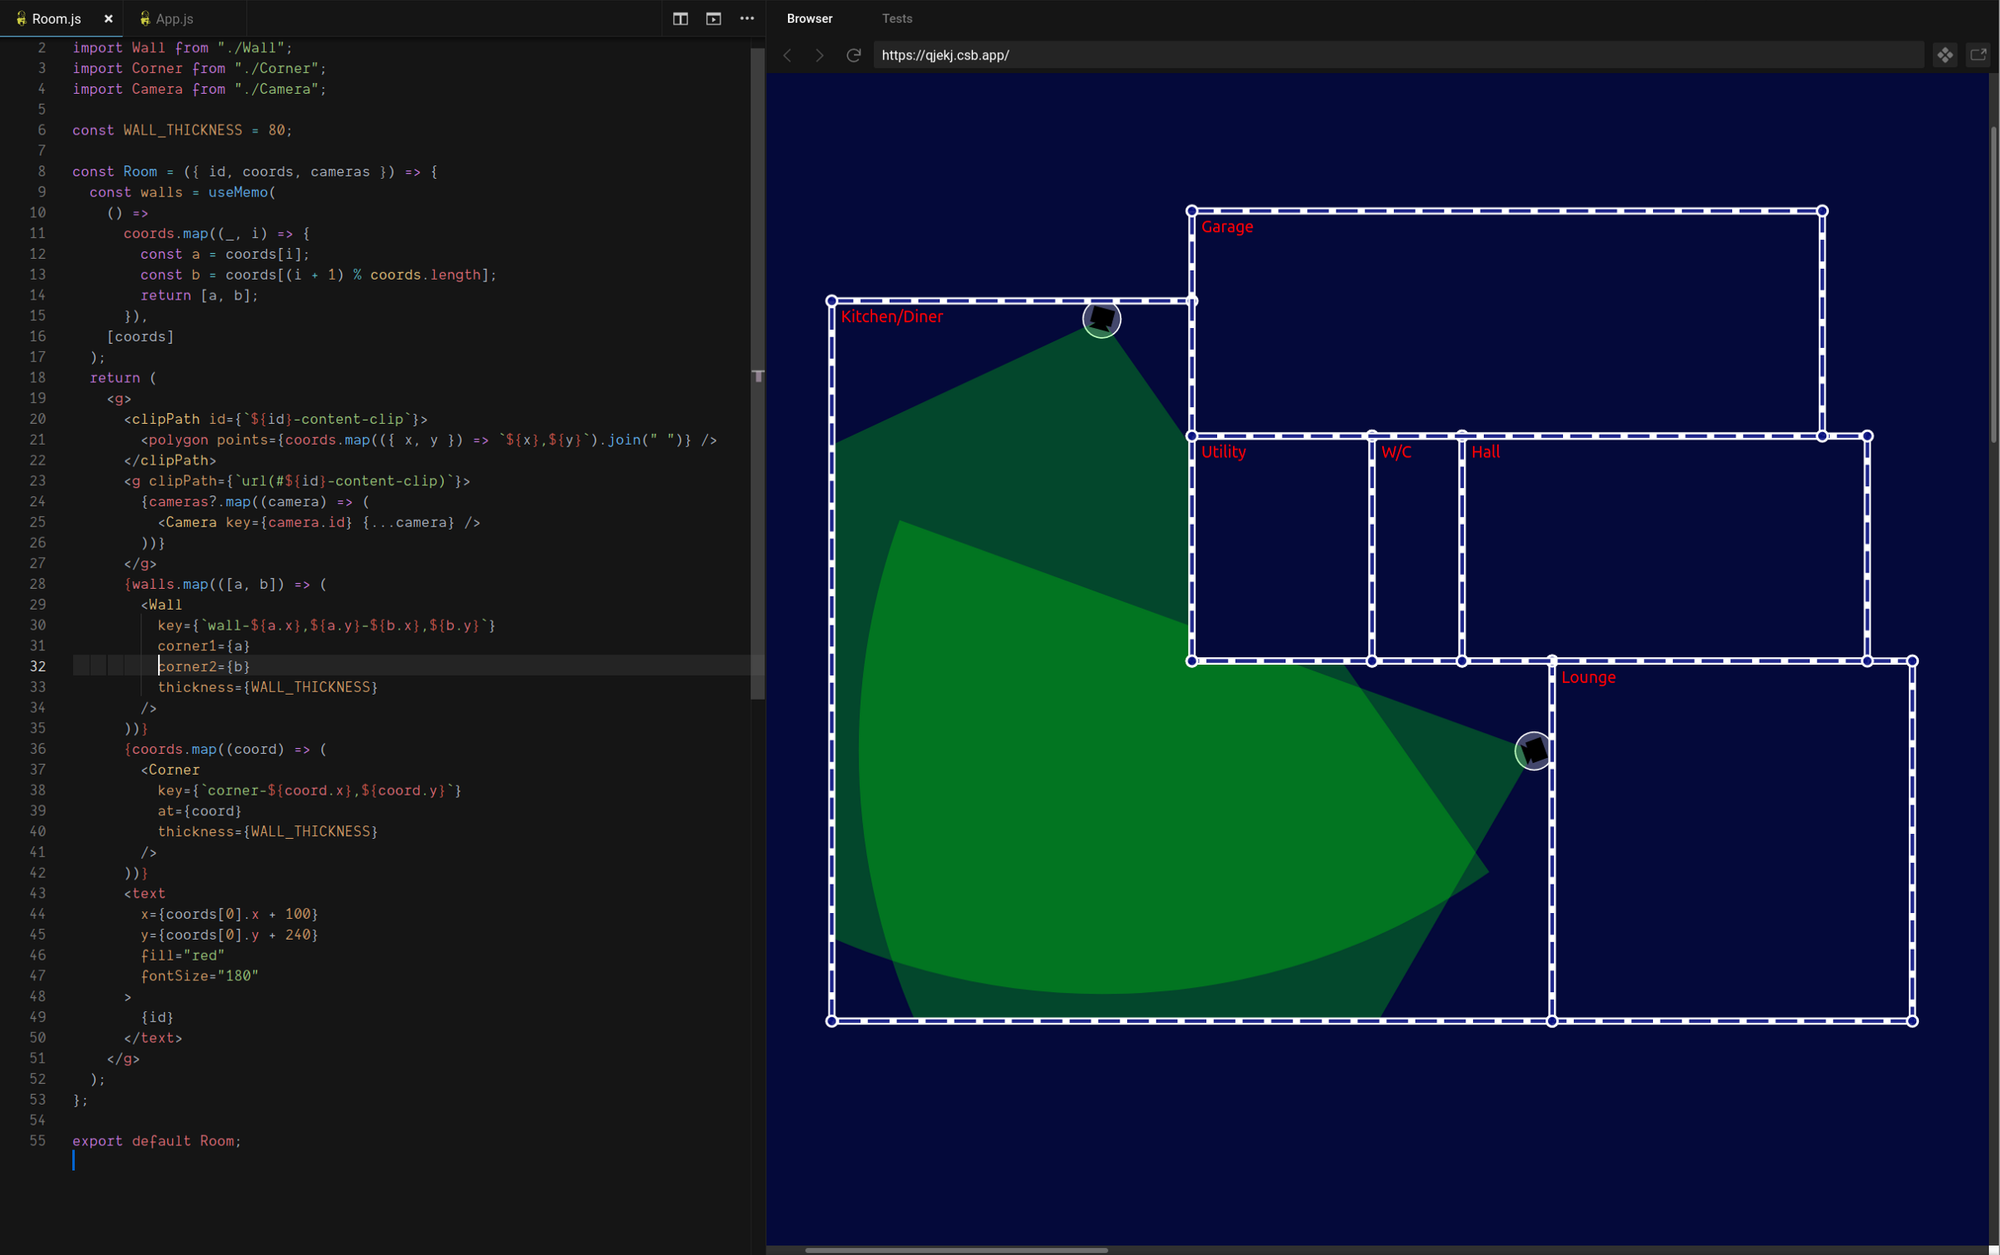Switch to the App.js tab
The height and width of the screenshot is (1255, 2000).
[174, 19]
